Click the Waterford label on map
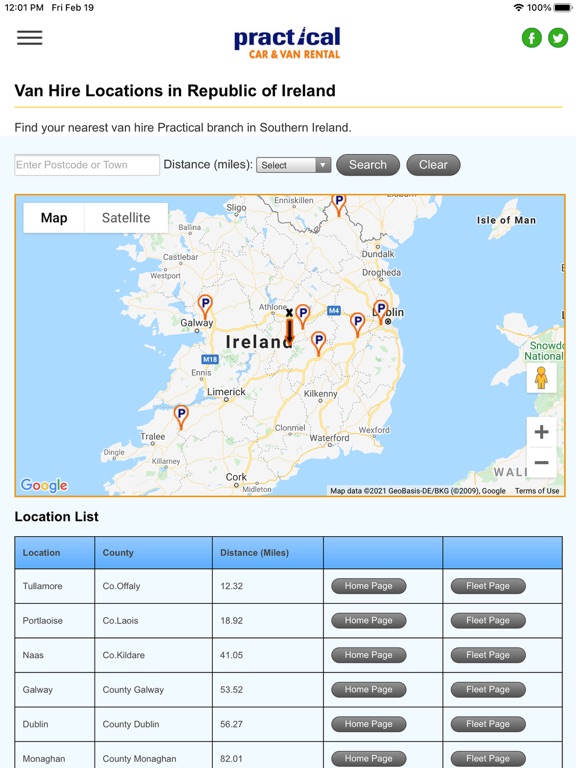 click(329, 438)
